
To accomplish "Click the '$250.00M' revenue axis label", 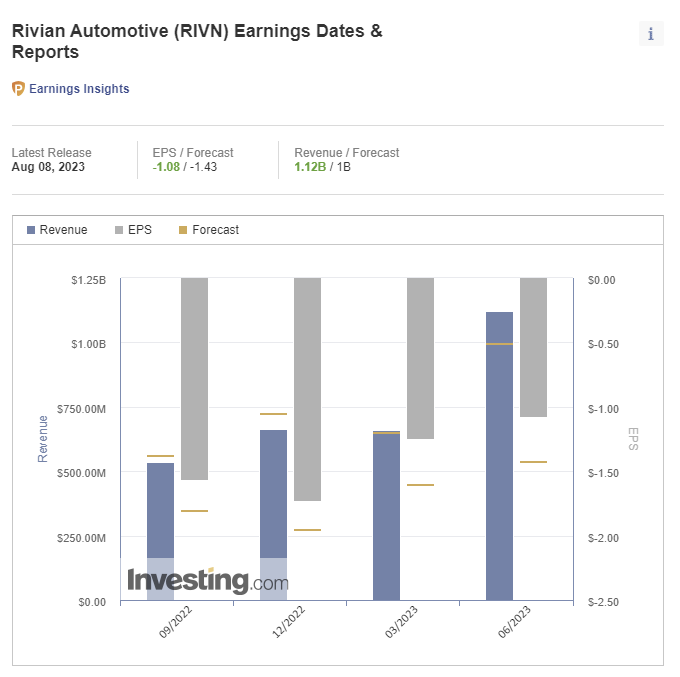I will (x=82, y=538).
